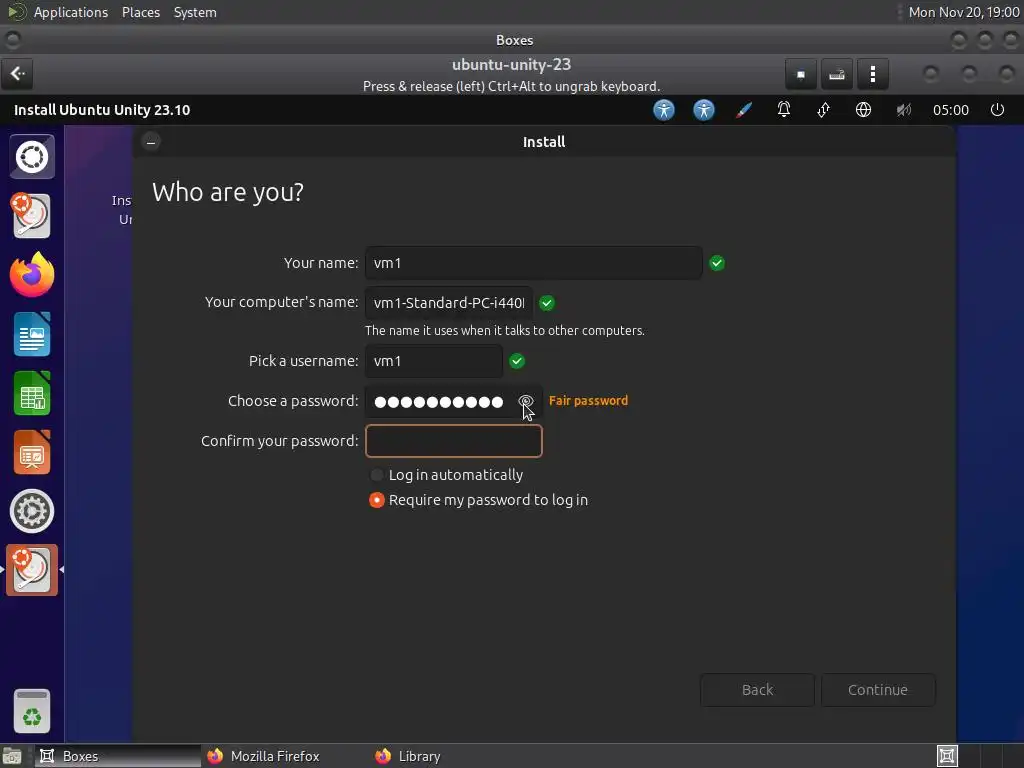
Task: Reveal password with the eye icon
Action: (x=526, y=401)
